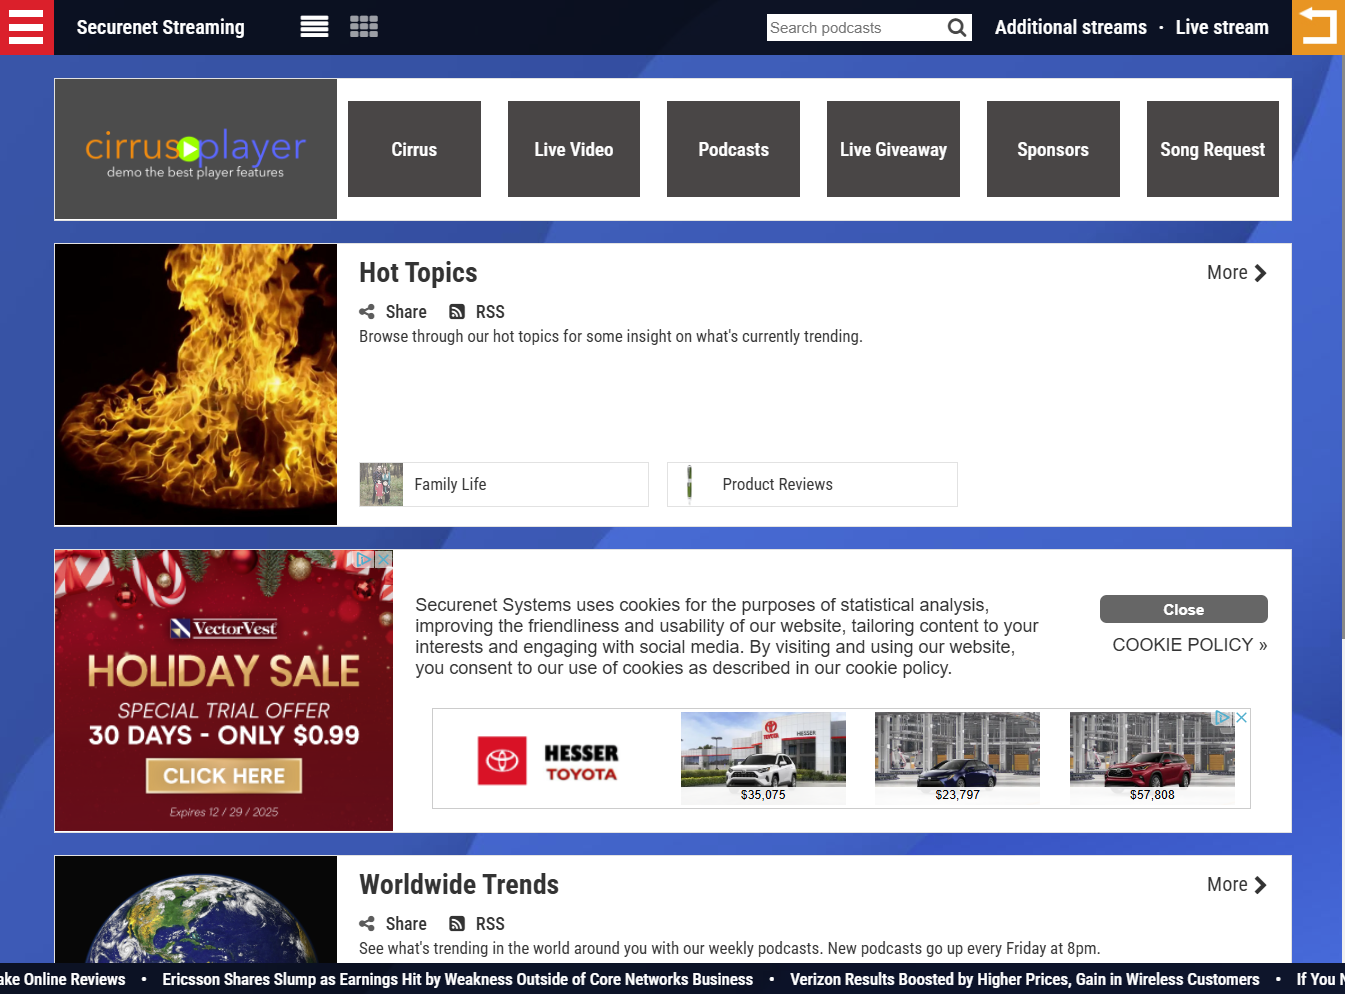Open the red hamburger menu
This screenshot has width=1345, height=994.
coord(26,27)
